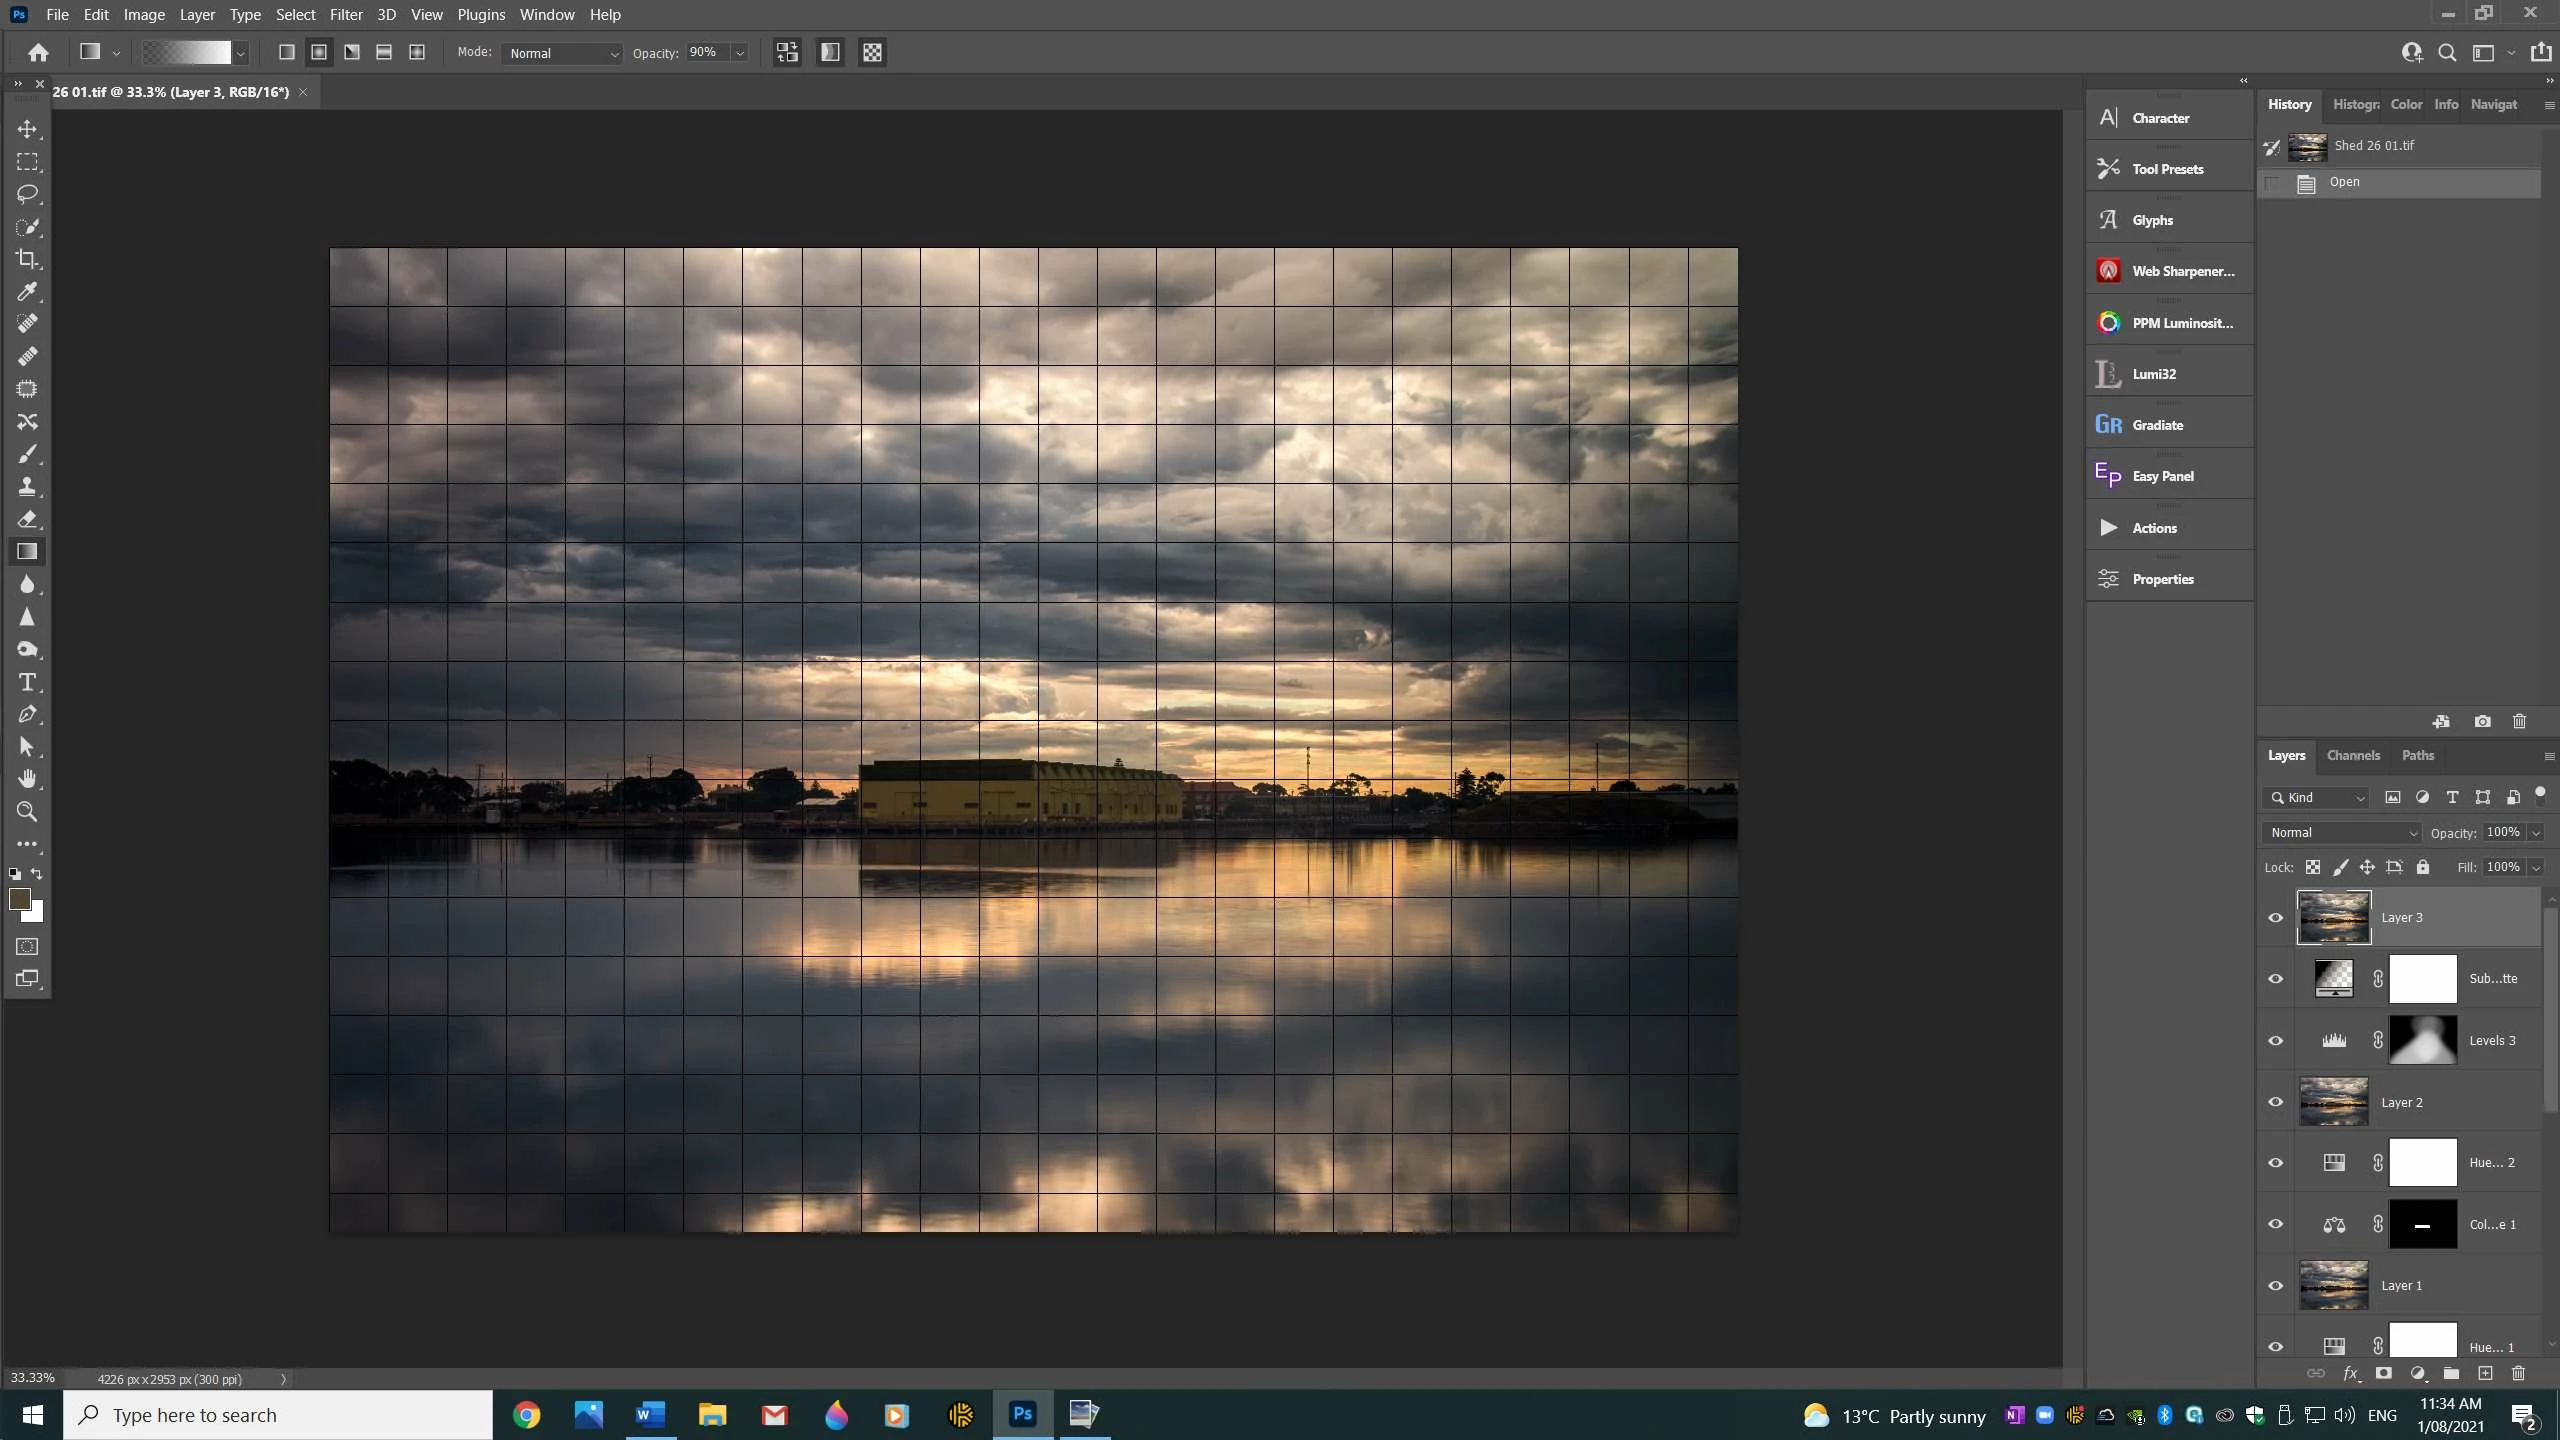2560x1440 pixels.
Task: Select the Crop tool
Action: tap(27, 260)
